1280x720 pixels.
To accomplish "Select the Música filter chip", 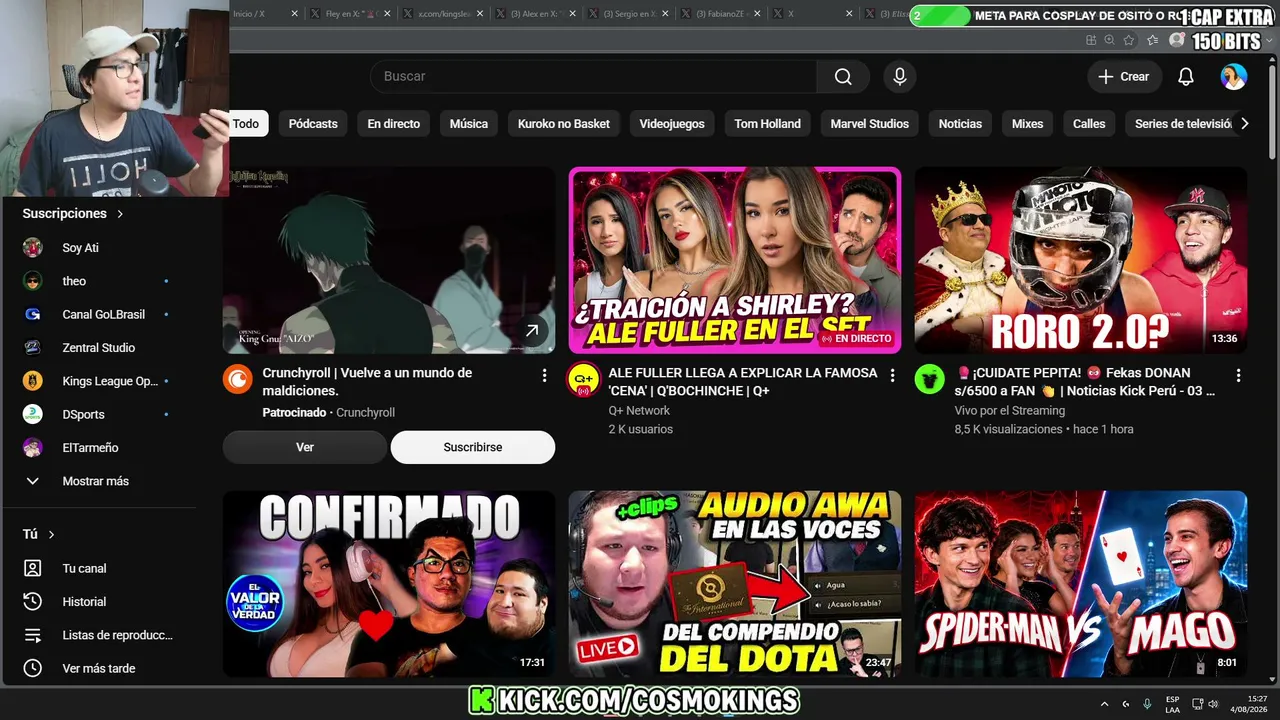I will point(468,124).
